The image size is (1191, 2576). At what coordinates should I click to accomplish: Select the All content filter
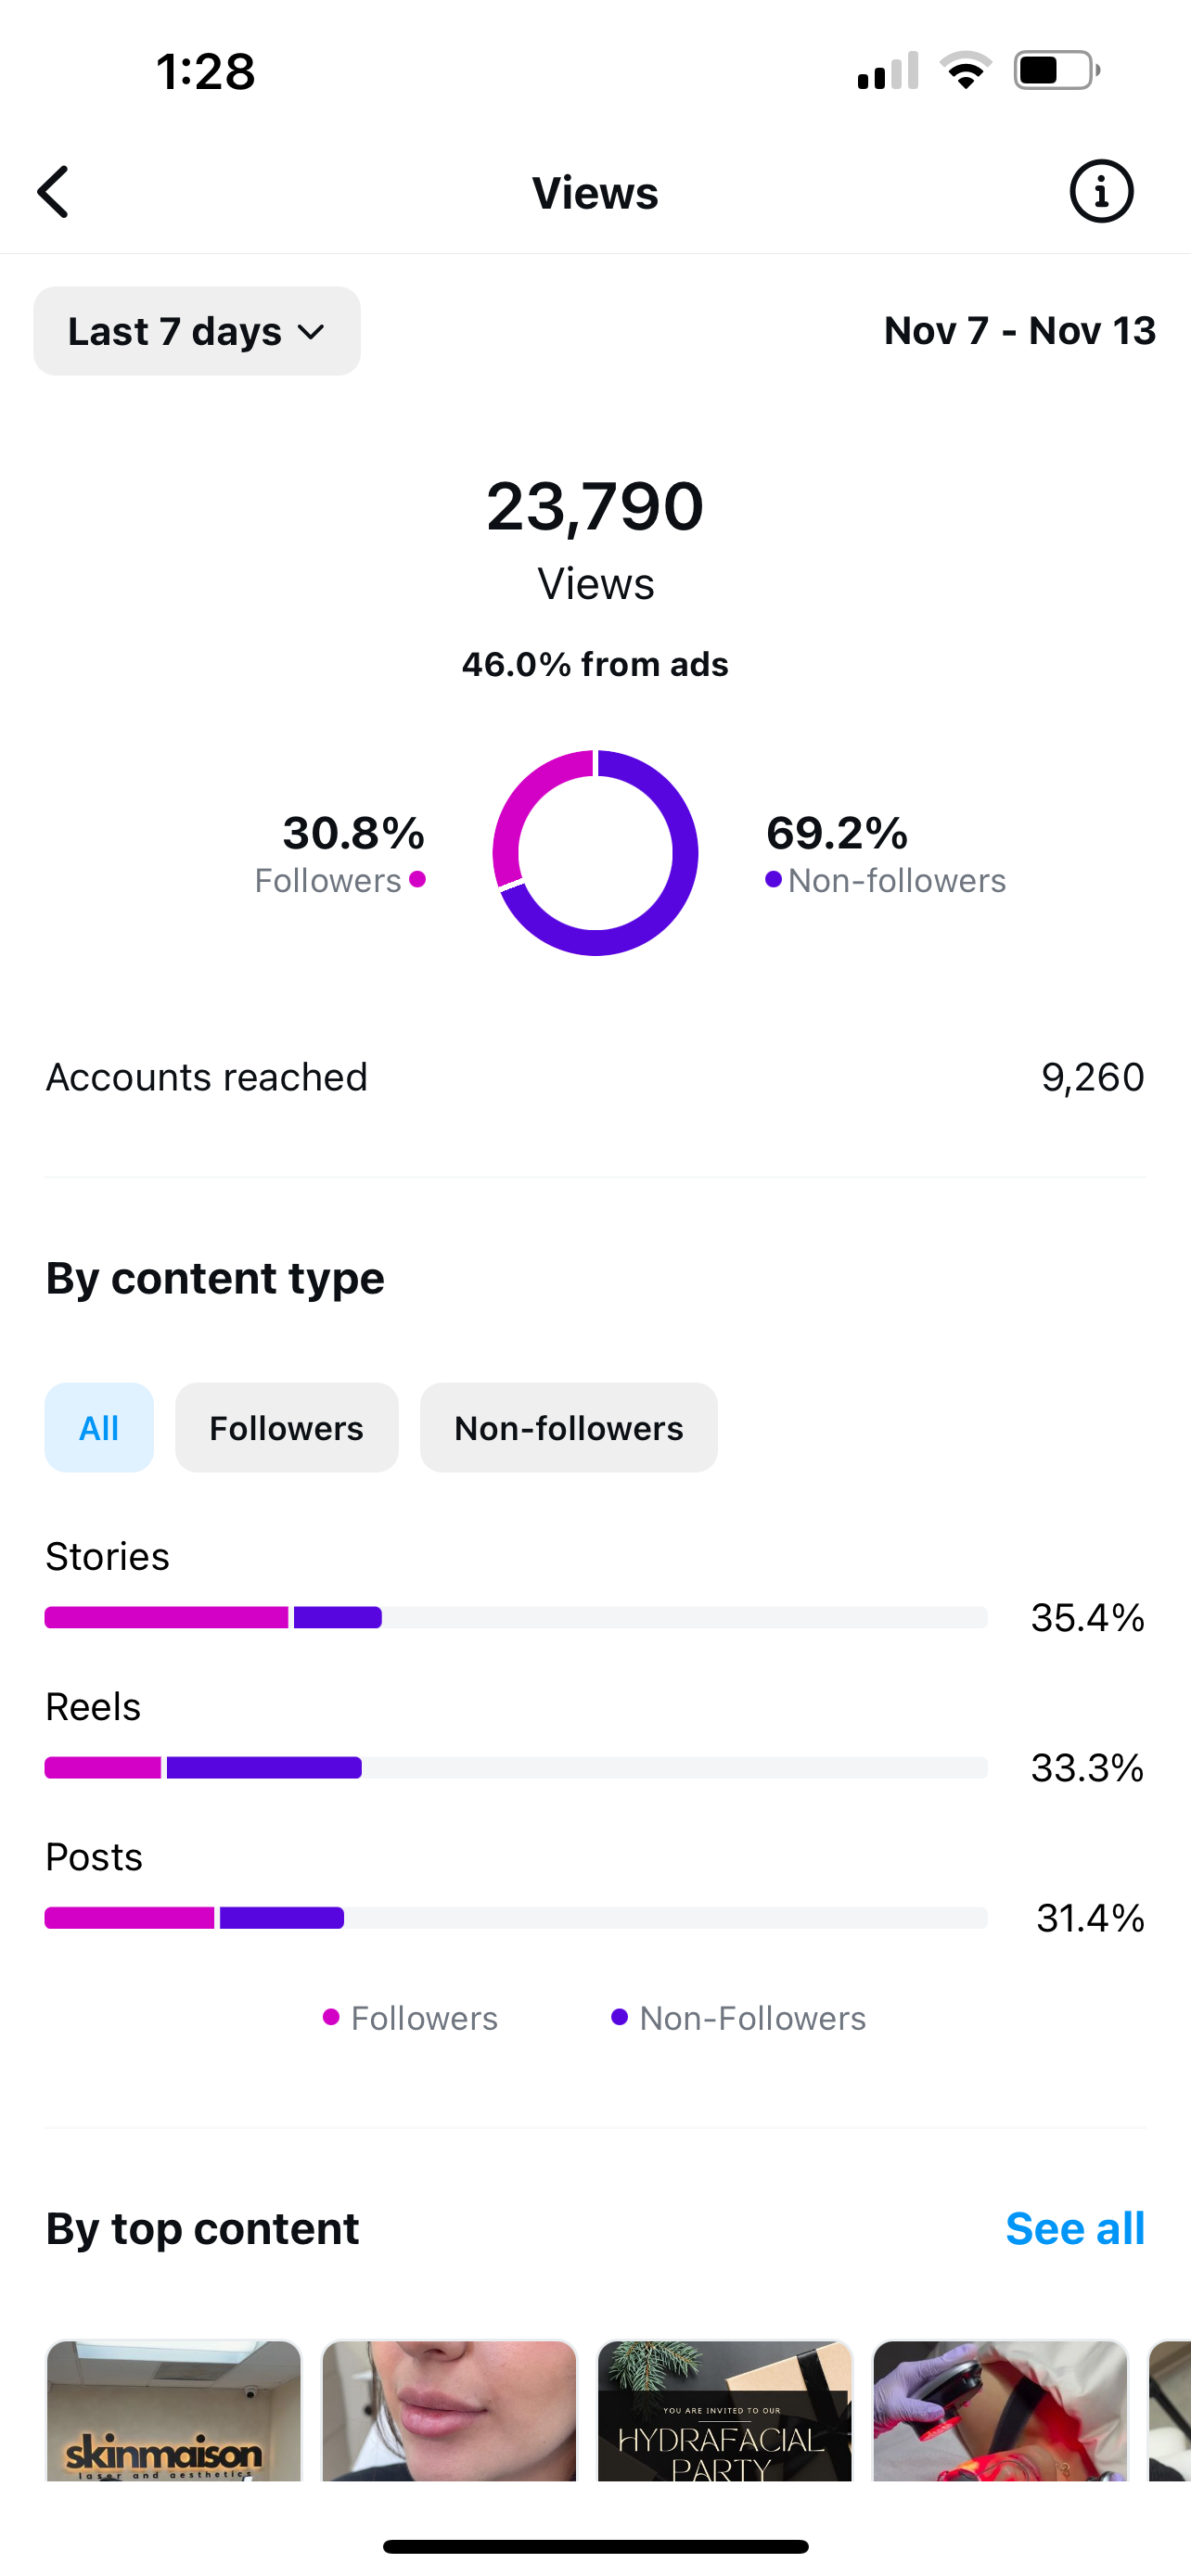click(x=99, y=1428)
